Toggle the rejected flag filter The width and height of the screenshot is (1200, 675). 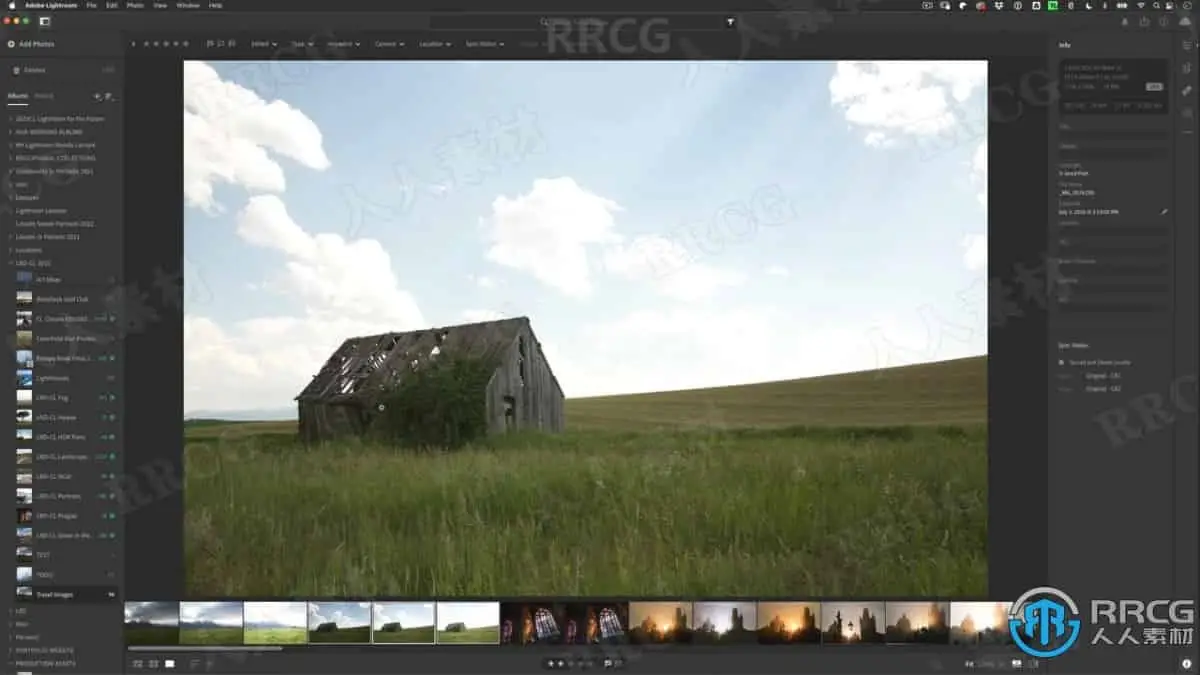(x=230, y=44)
